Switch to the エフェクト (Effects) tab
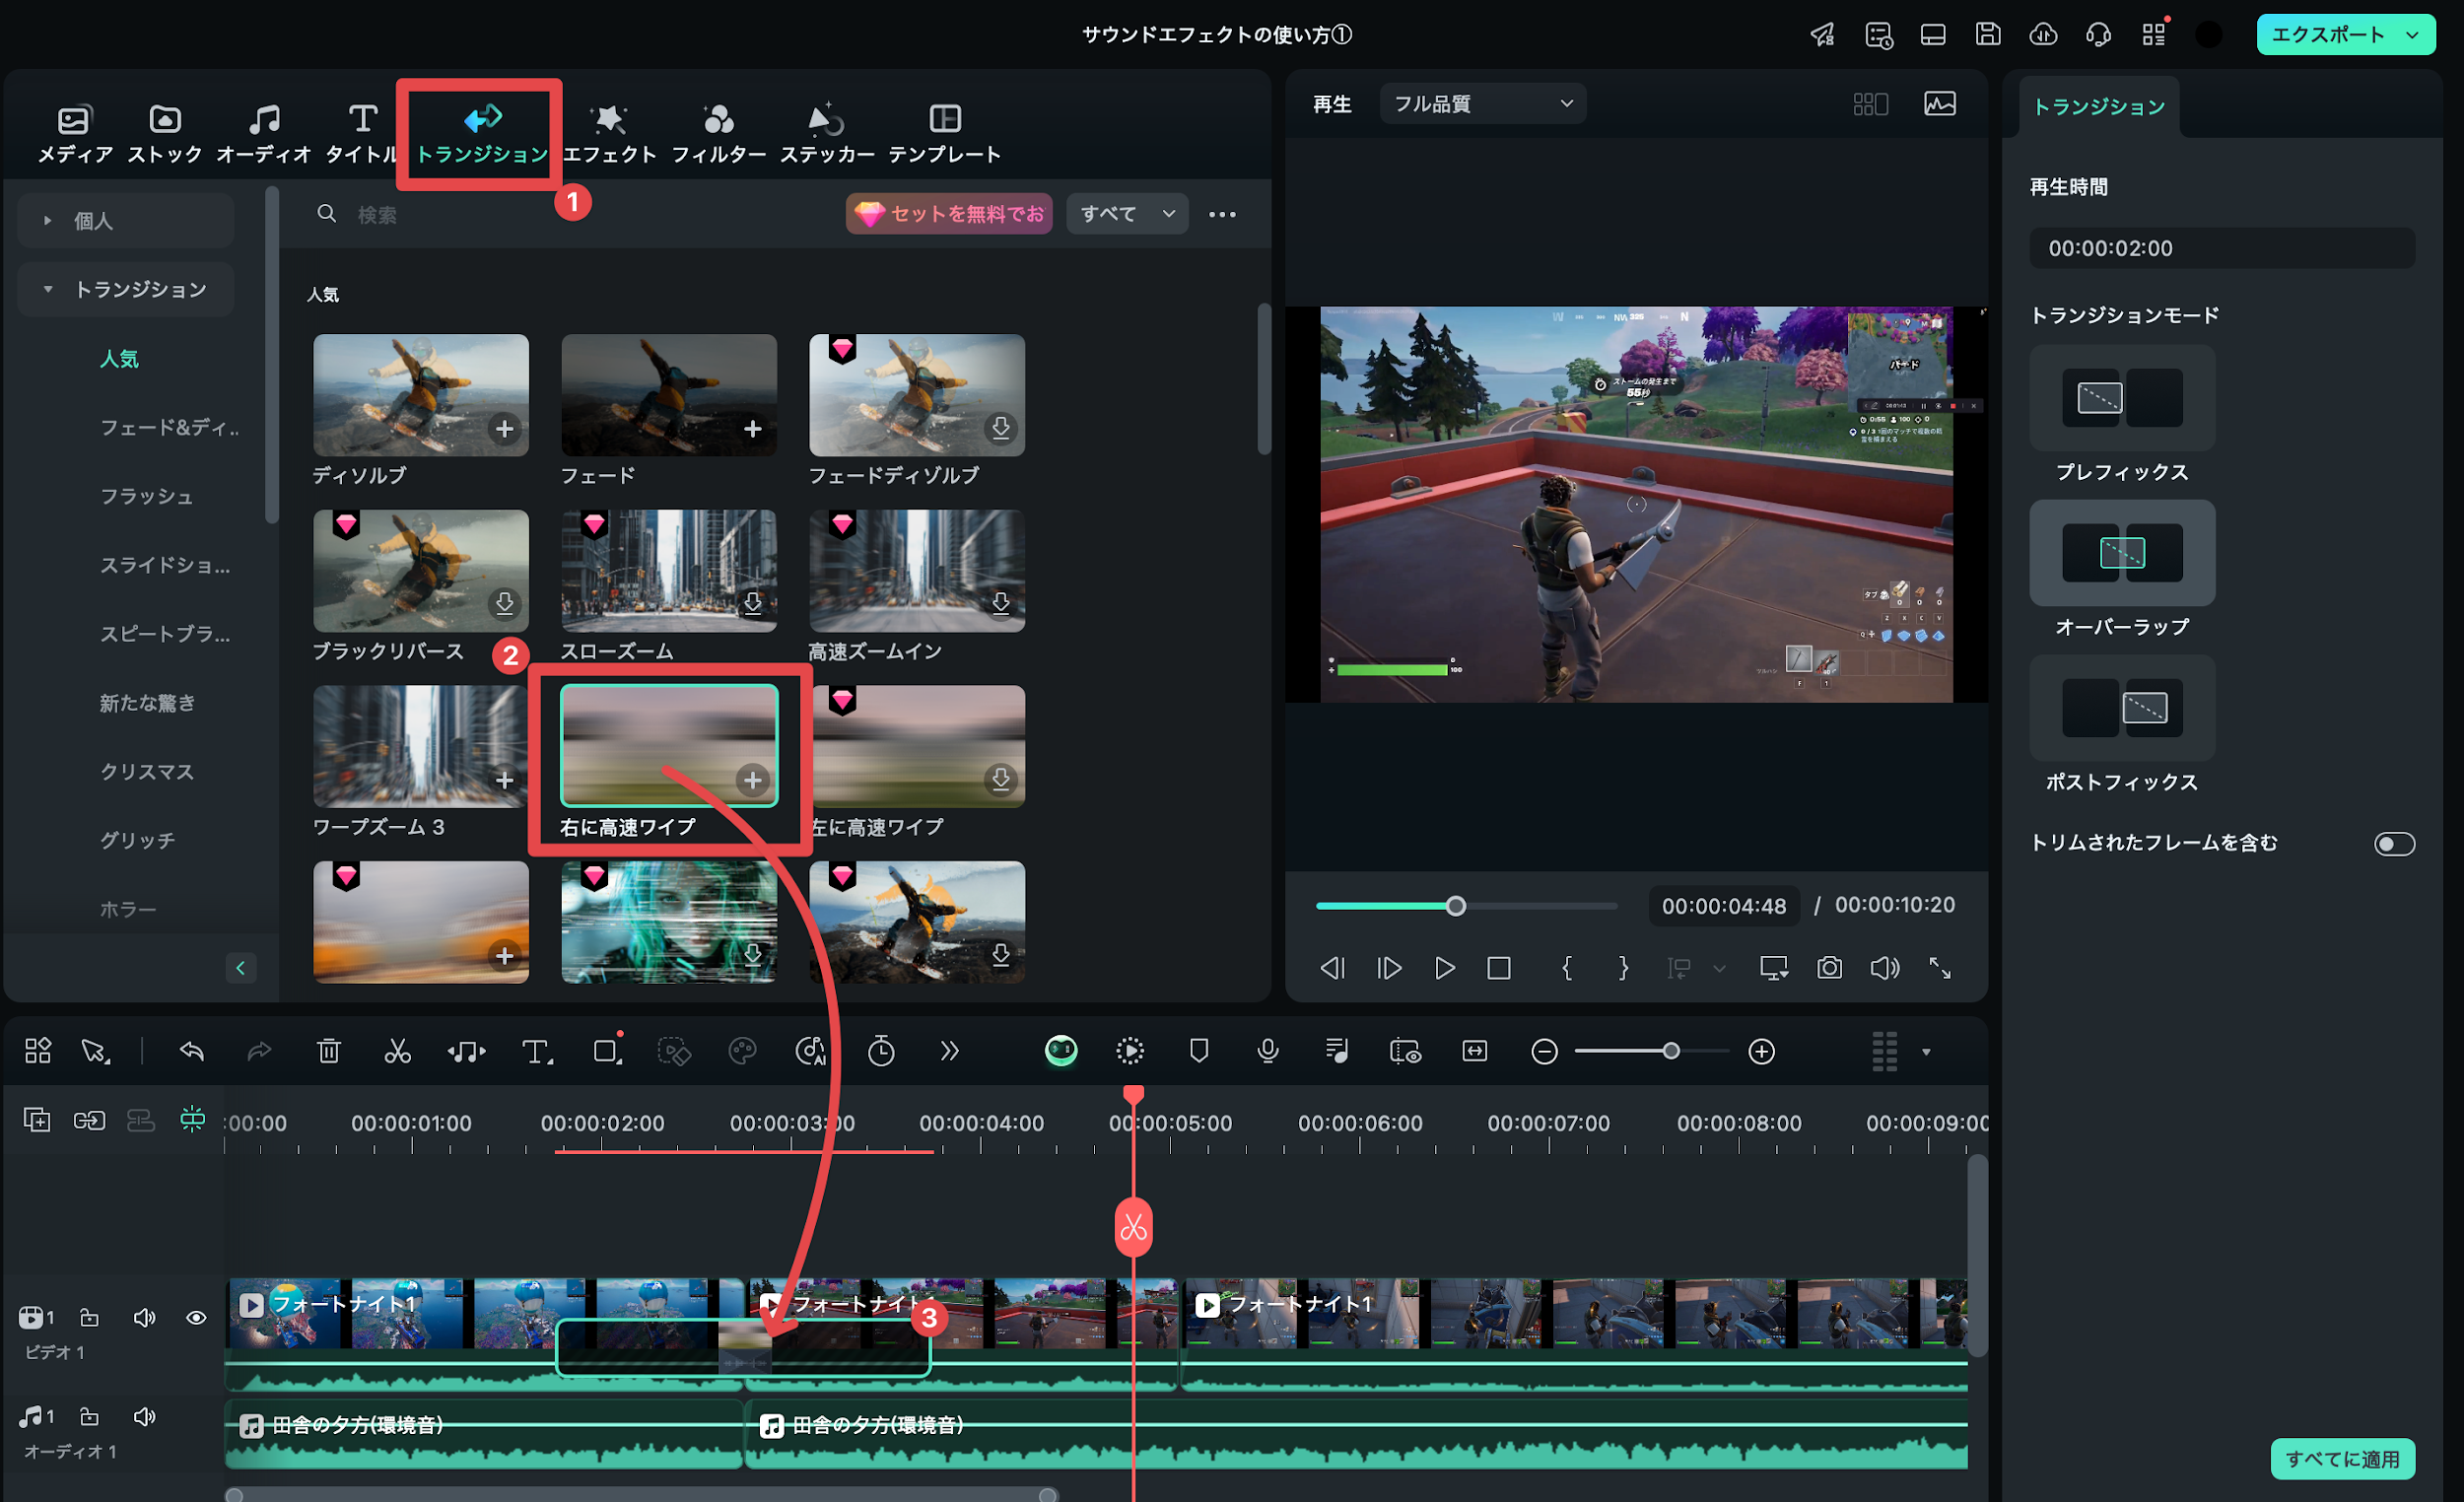The image size is (2464, 1502). coord(609,134)
